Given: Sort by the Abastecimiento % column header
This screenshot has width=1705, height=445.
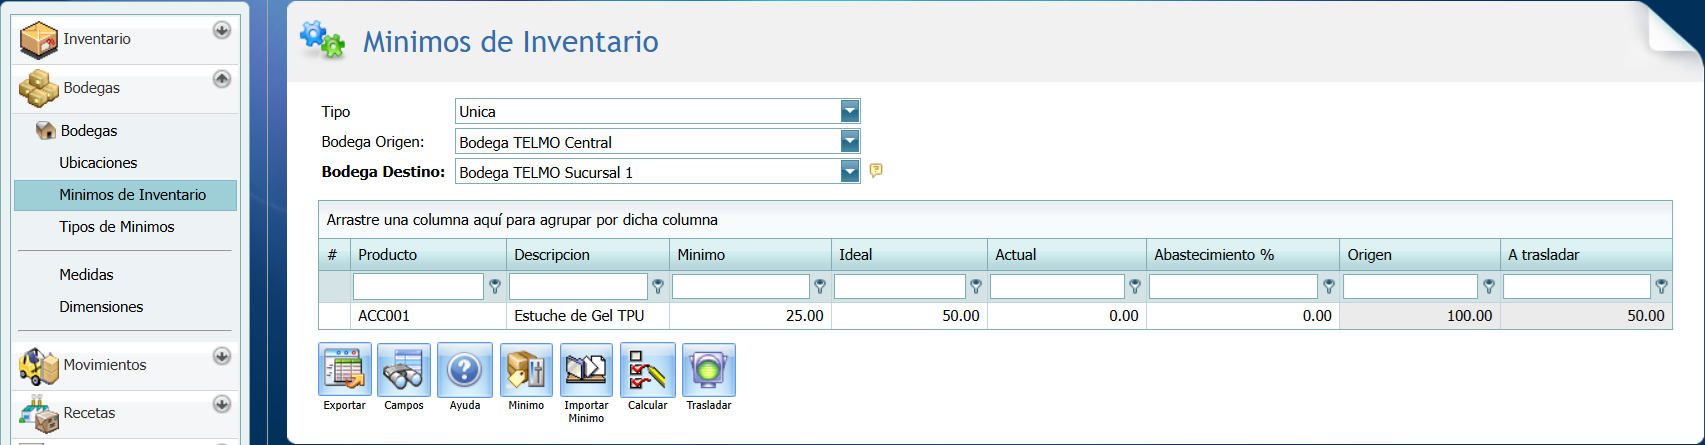Looking at the screenshot, I should coord(1214,255).
